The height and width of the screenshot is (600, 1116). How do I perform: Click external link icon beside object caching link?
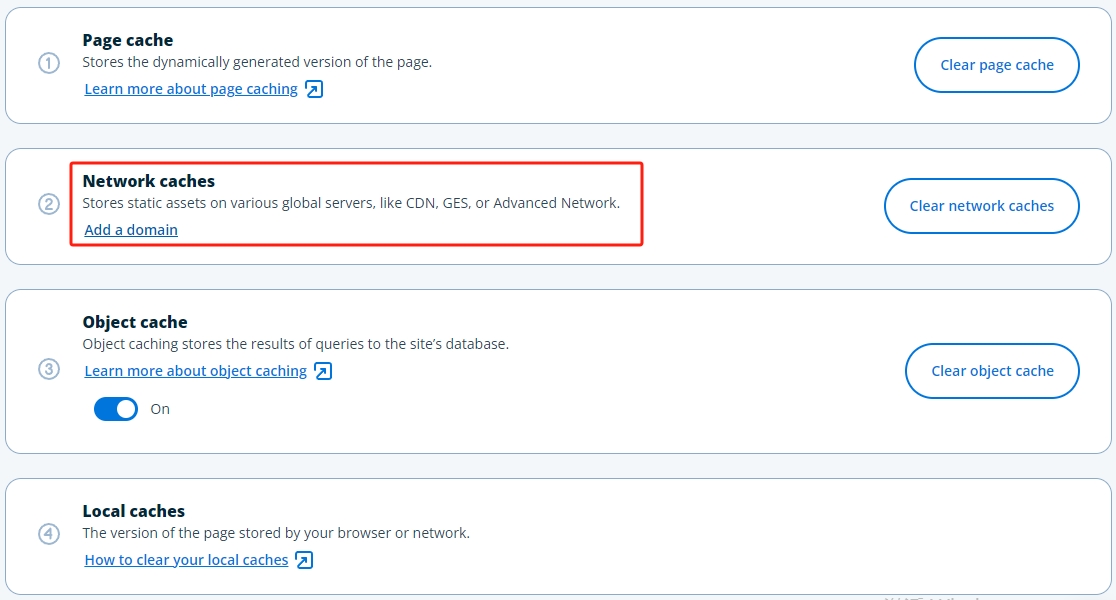(323, 371)
